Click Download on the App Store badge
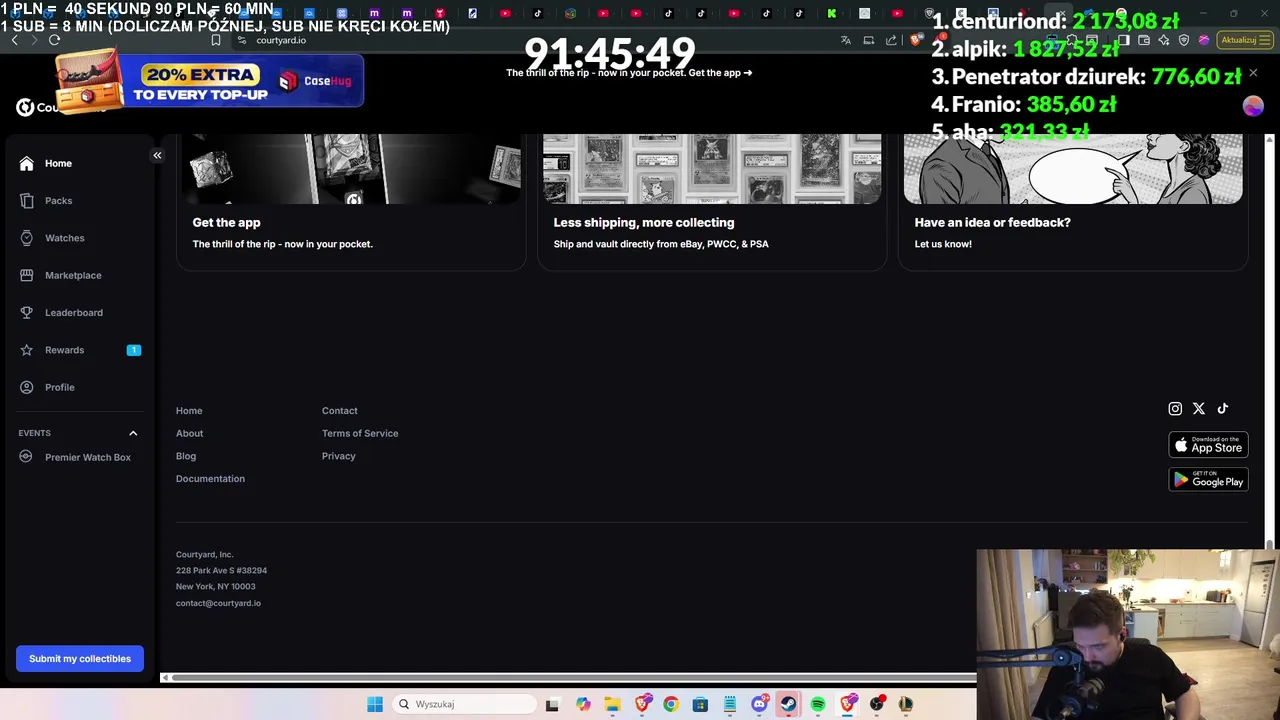 [x=1208, y=445]
